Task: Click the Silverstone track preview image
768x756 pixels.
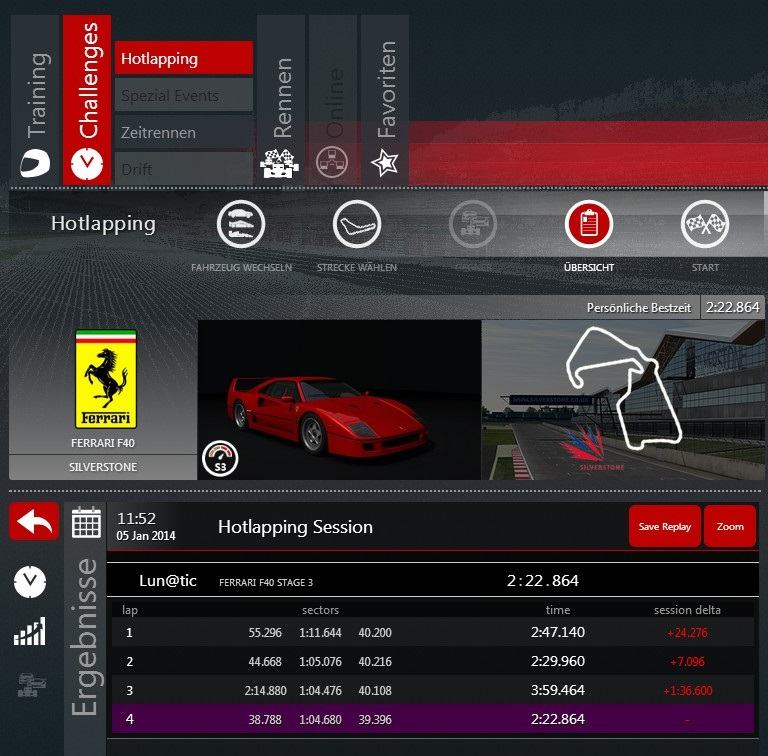Action: coord(623,400)
